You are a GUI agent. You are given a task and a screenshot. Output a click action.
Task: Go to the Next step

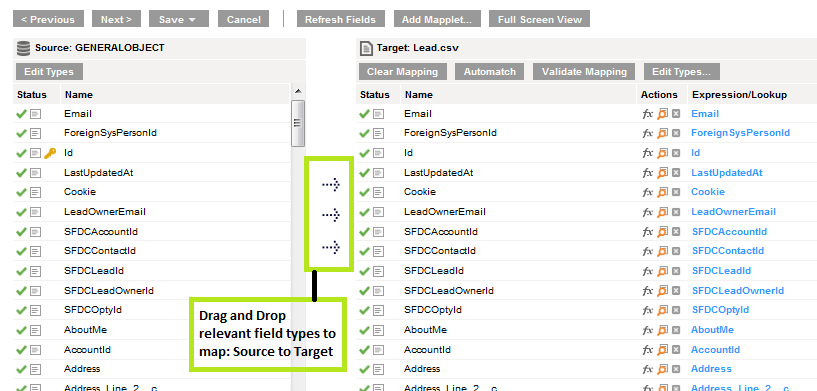pos(116,19)
